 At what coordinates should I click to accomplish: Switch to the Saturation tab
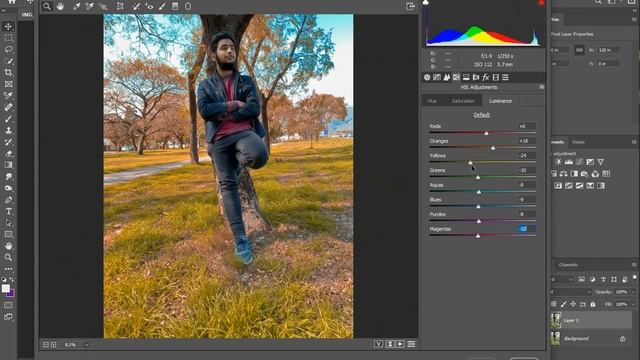pyautogui.click(x=463, y=101)
